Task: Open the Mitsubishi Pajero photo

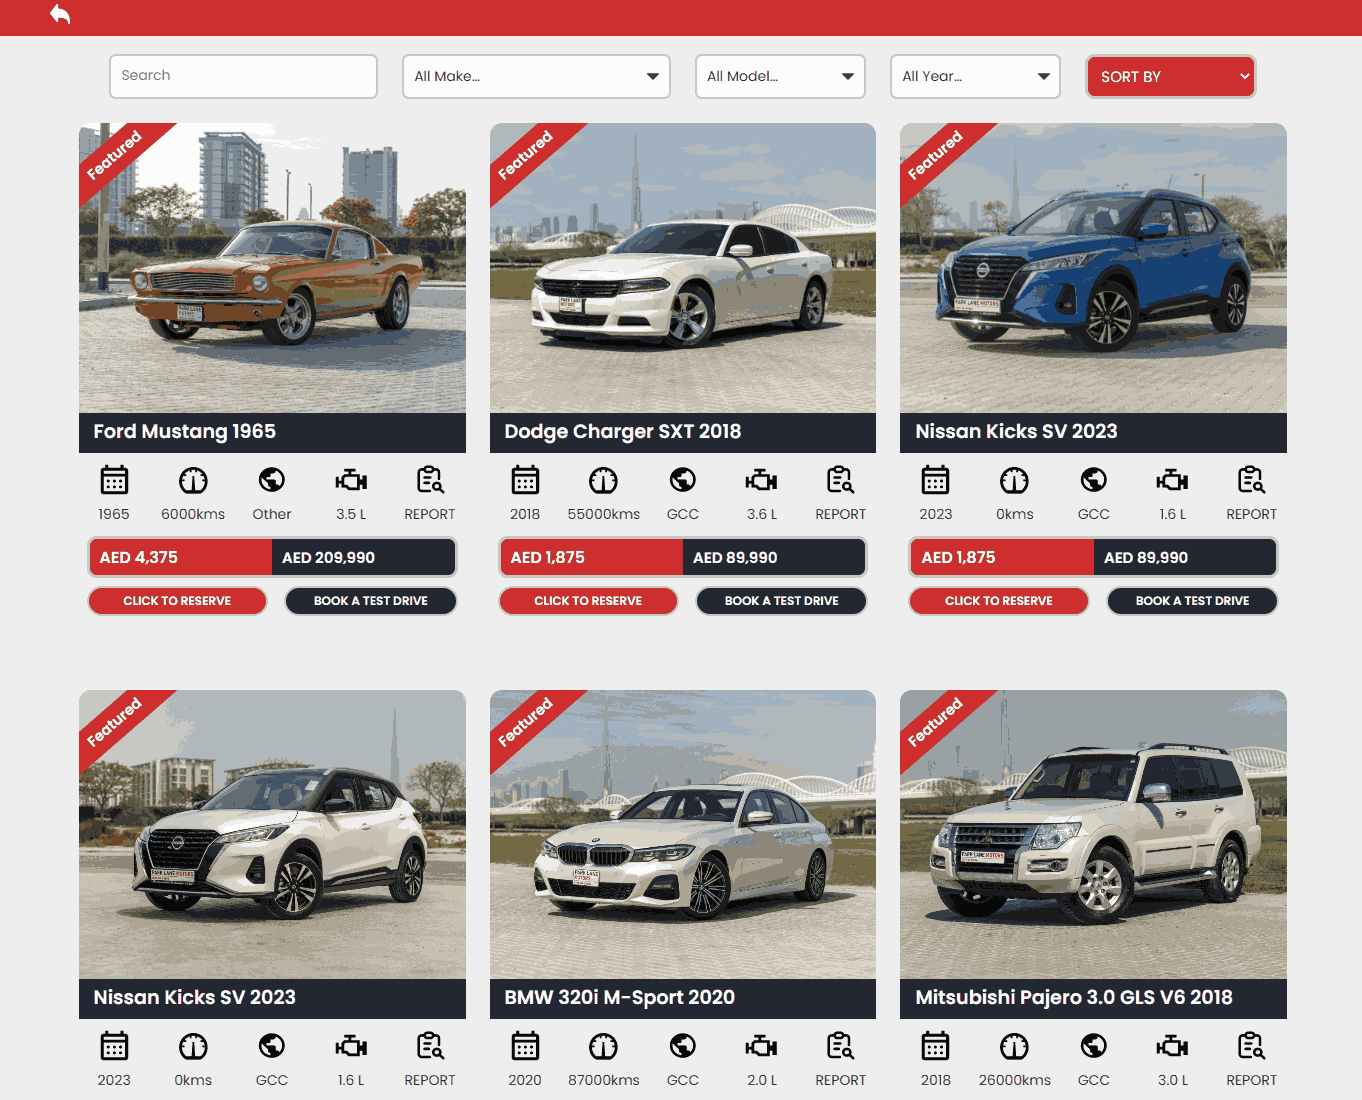Action: (x=1093, y=834)
